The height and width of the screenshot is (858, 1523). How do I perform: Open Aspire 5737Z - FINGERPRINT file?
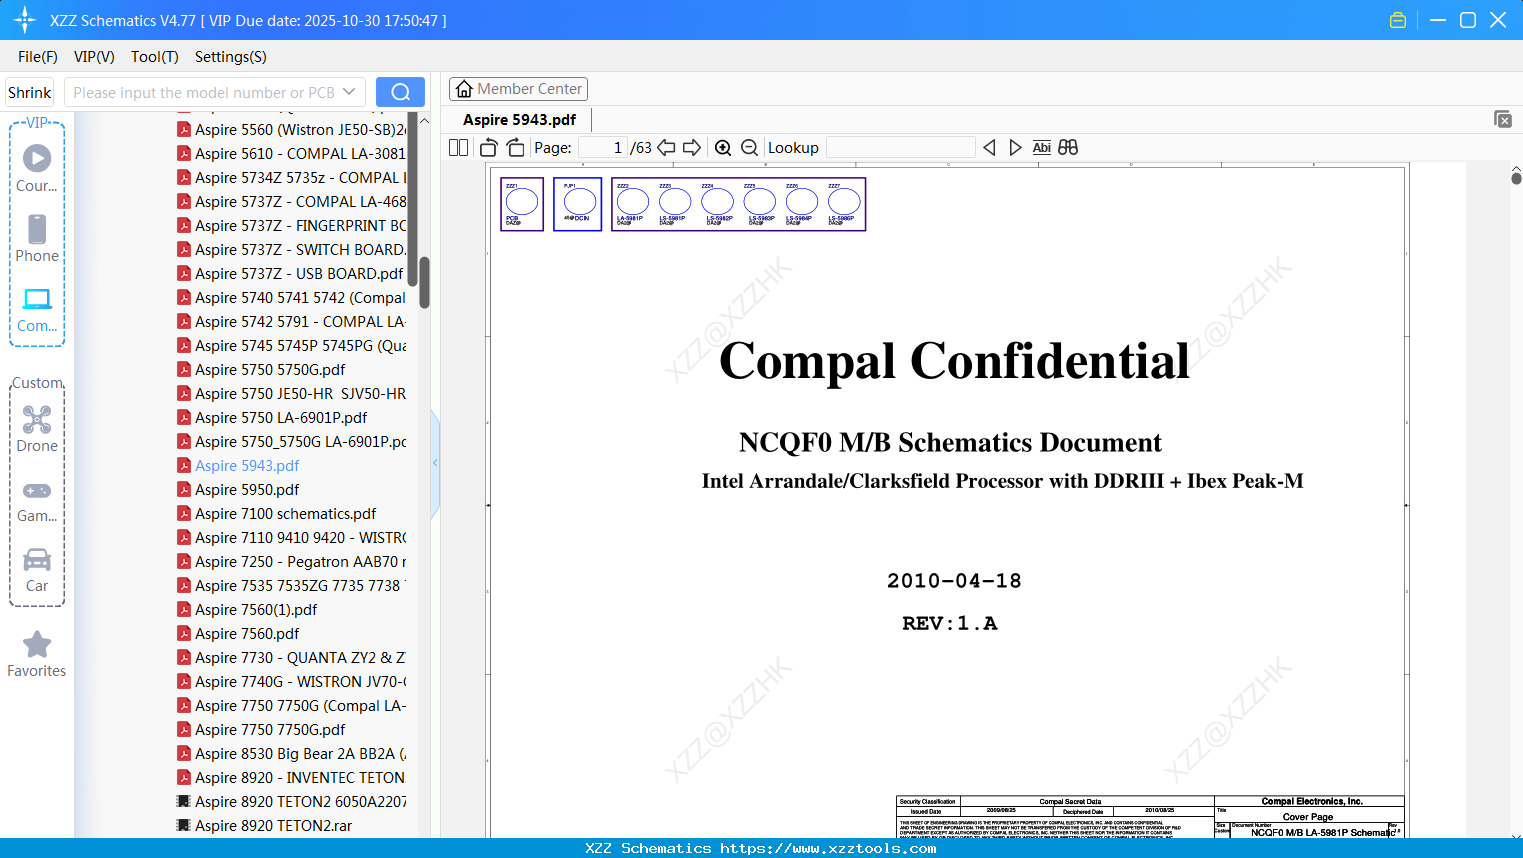point(291,225)
